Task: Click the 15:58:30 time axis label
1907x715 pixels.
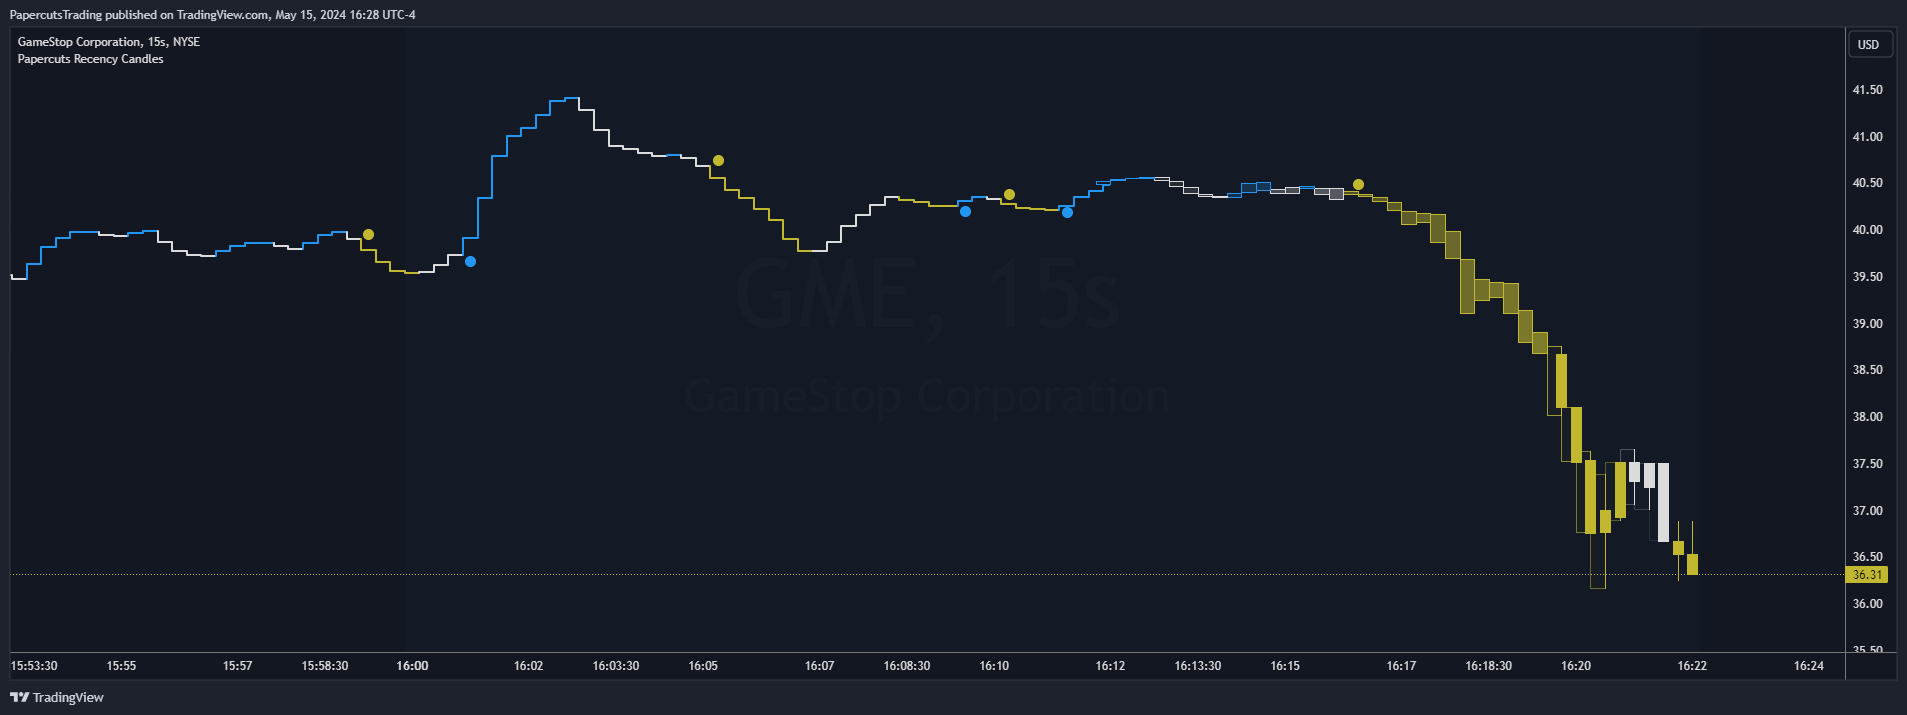Action: coord(325,666)
